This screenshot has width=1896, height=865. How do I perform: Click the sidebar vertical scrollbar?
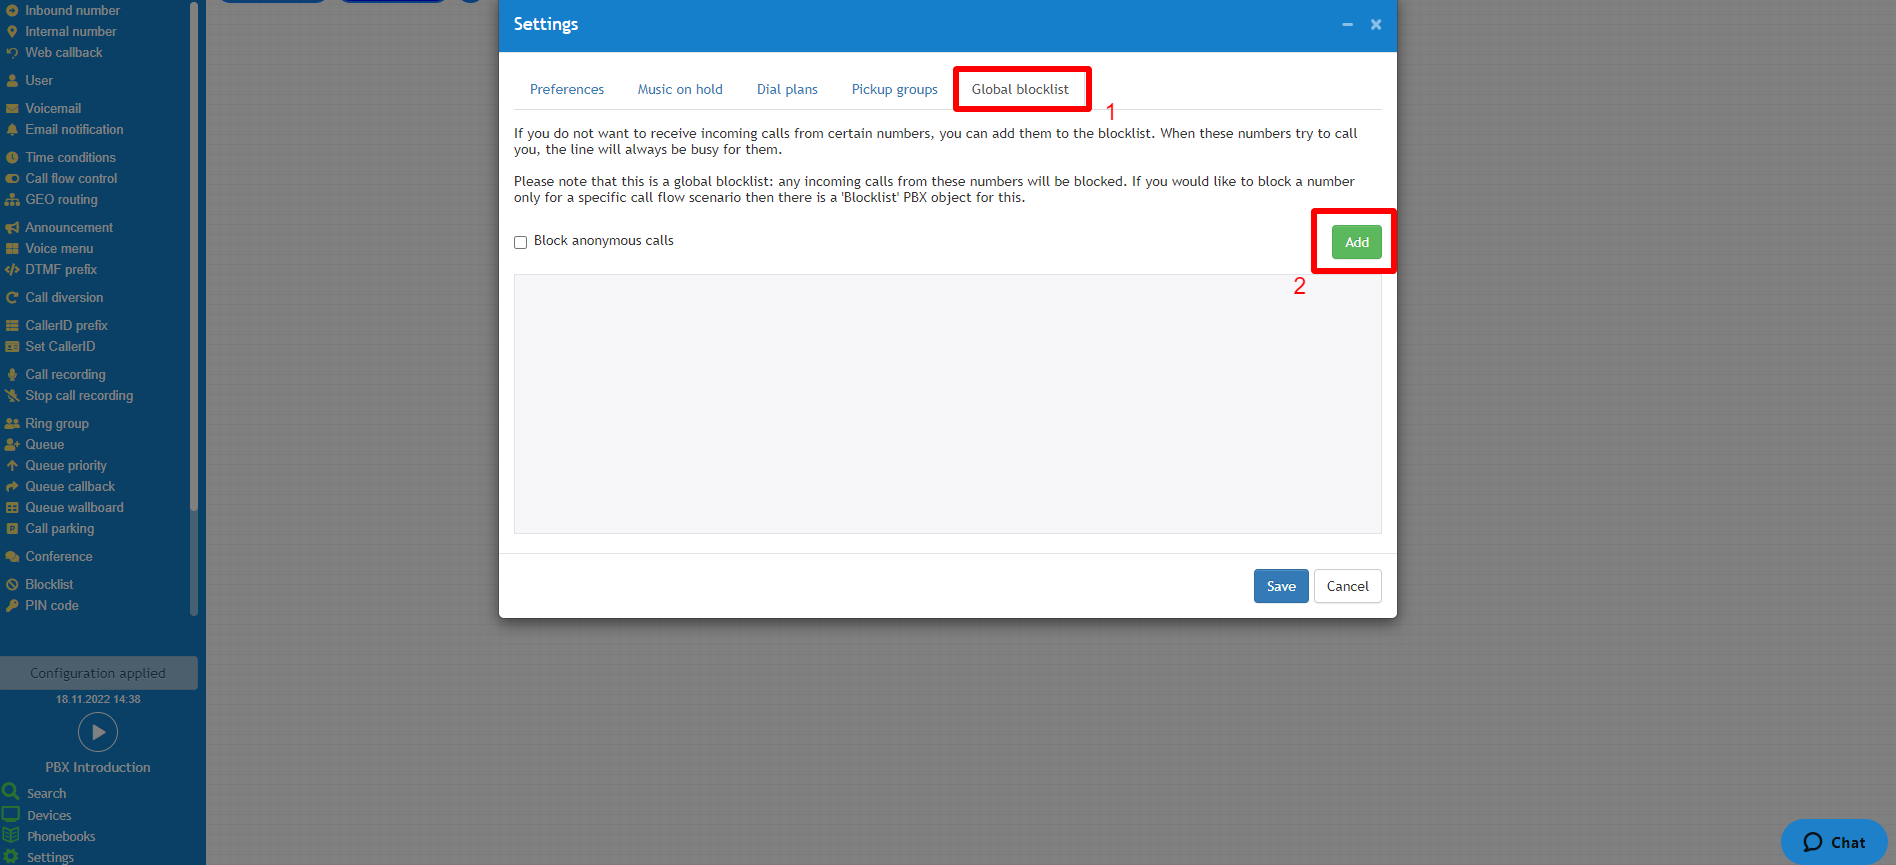tap(194, 300)
